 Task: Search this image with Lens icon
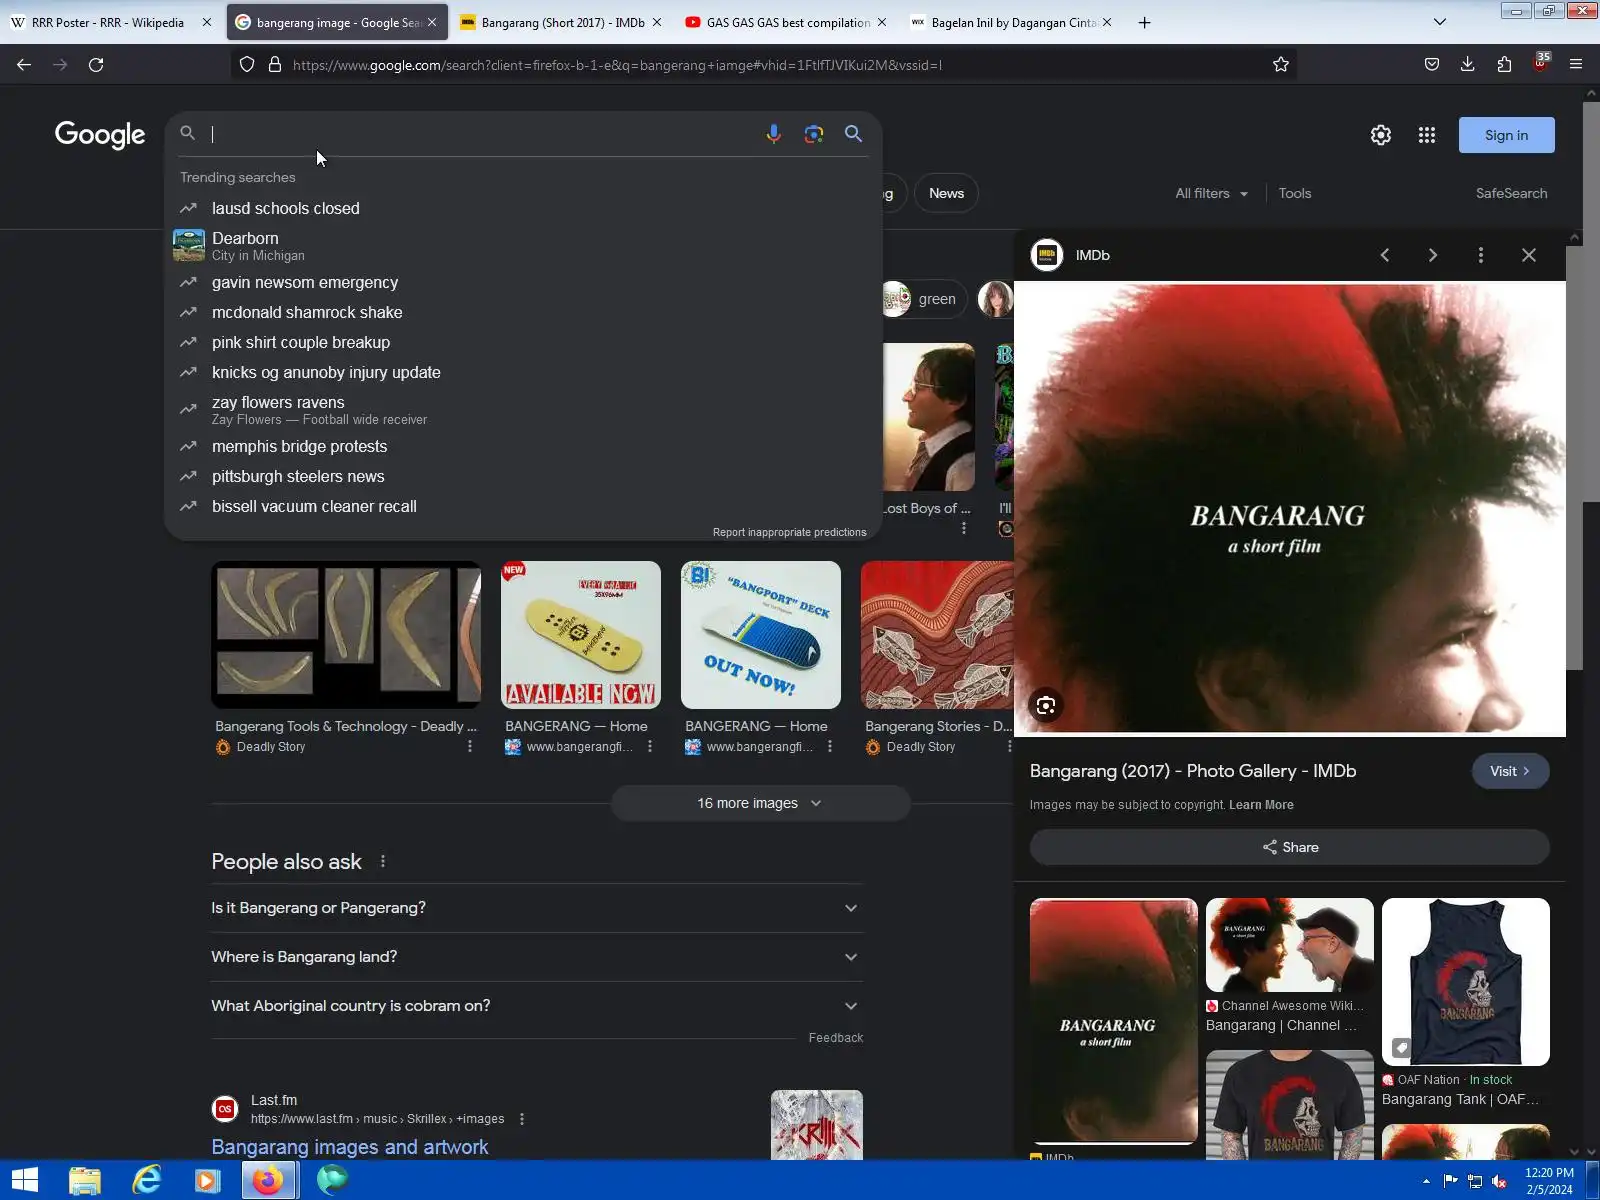tap(1046, 706)
